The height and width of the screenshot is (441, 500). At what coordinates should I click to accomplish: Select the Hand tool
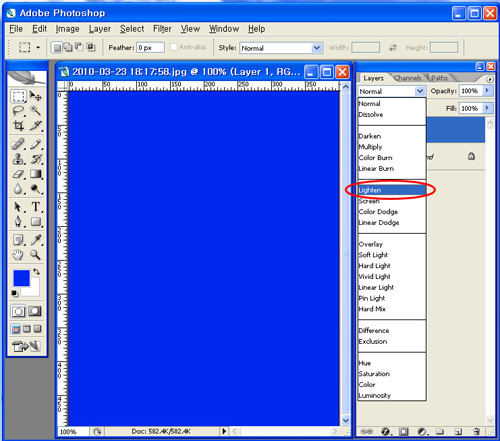[x=18, y=255]
